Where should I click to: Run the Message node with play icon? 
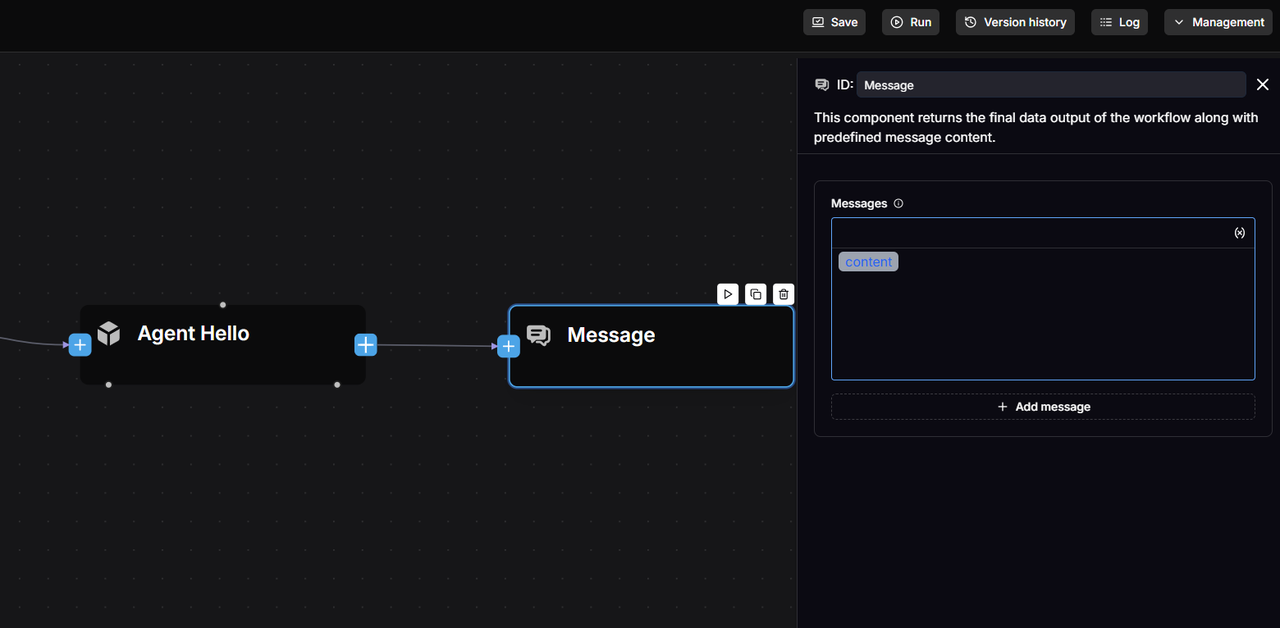point(728,294)
